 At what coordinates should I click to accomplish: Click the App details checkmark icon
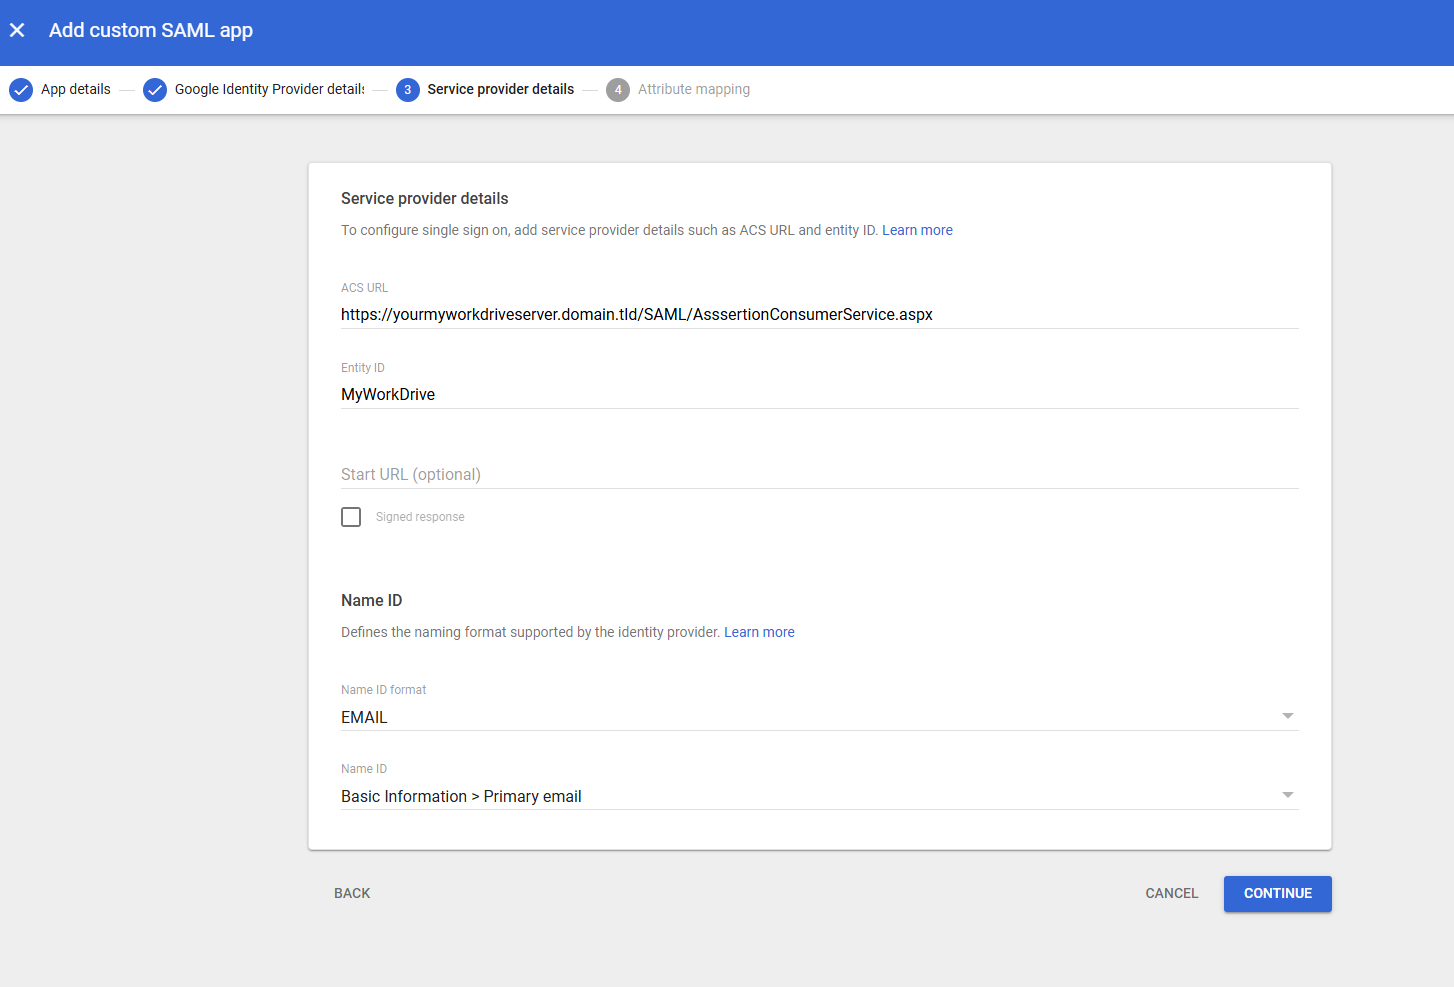point(21,90)
